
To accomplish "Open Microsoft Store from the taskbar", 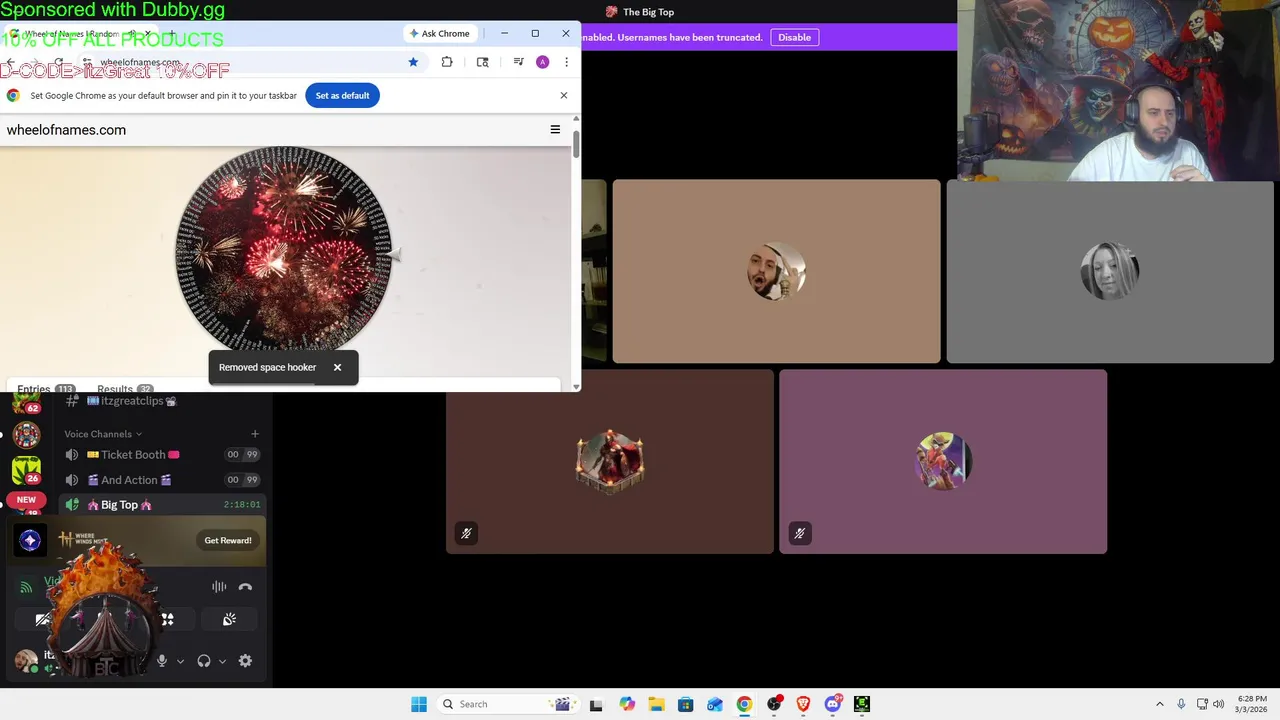I will pos(685,704).
